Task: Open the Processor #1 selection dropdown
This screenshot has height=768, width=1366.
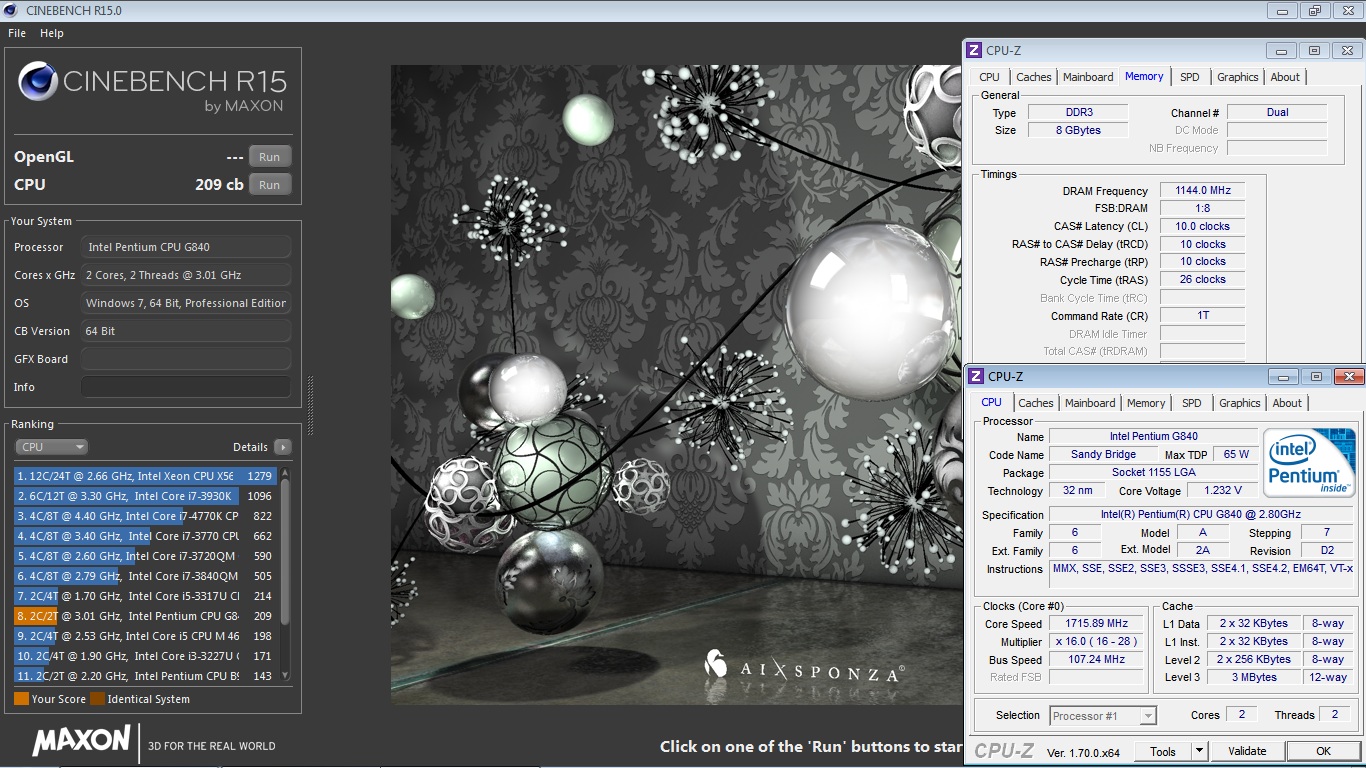Action: coord(1103,715)
